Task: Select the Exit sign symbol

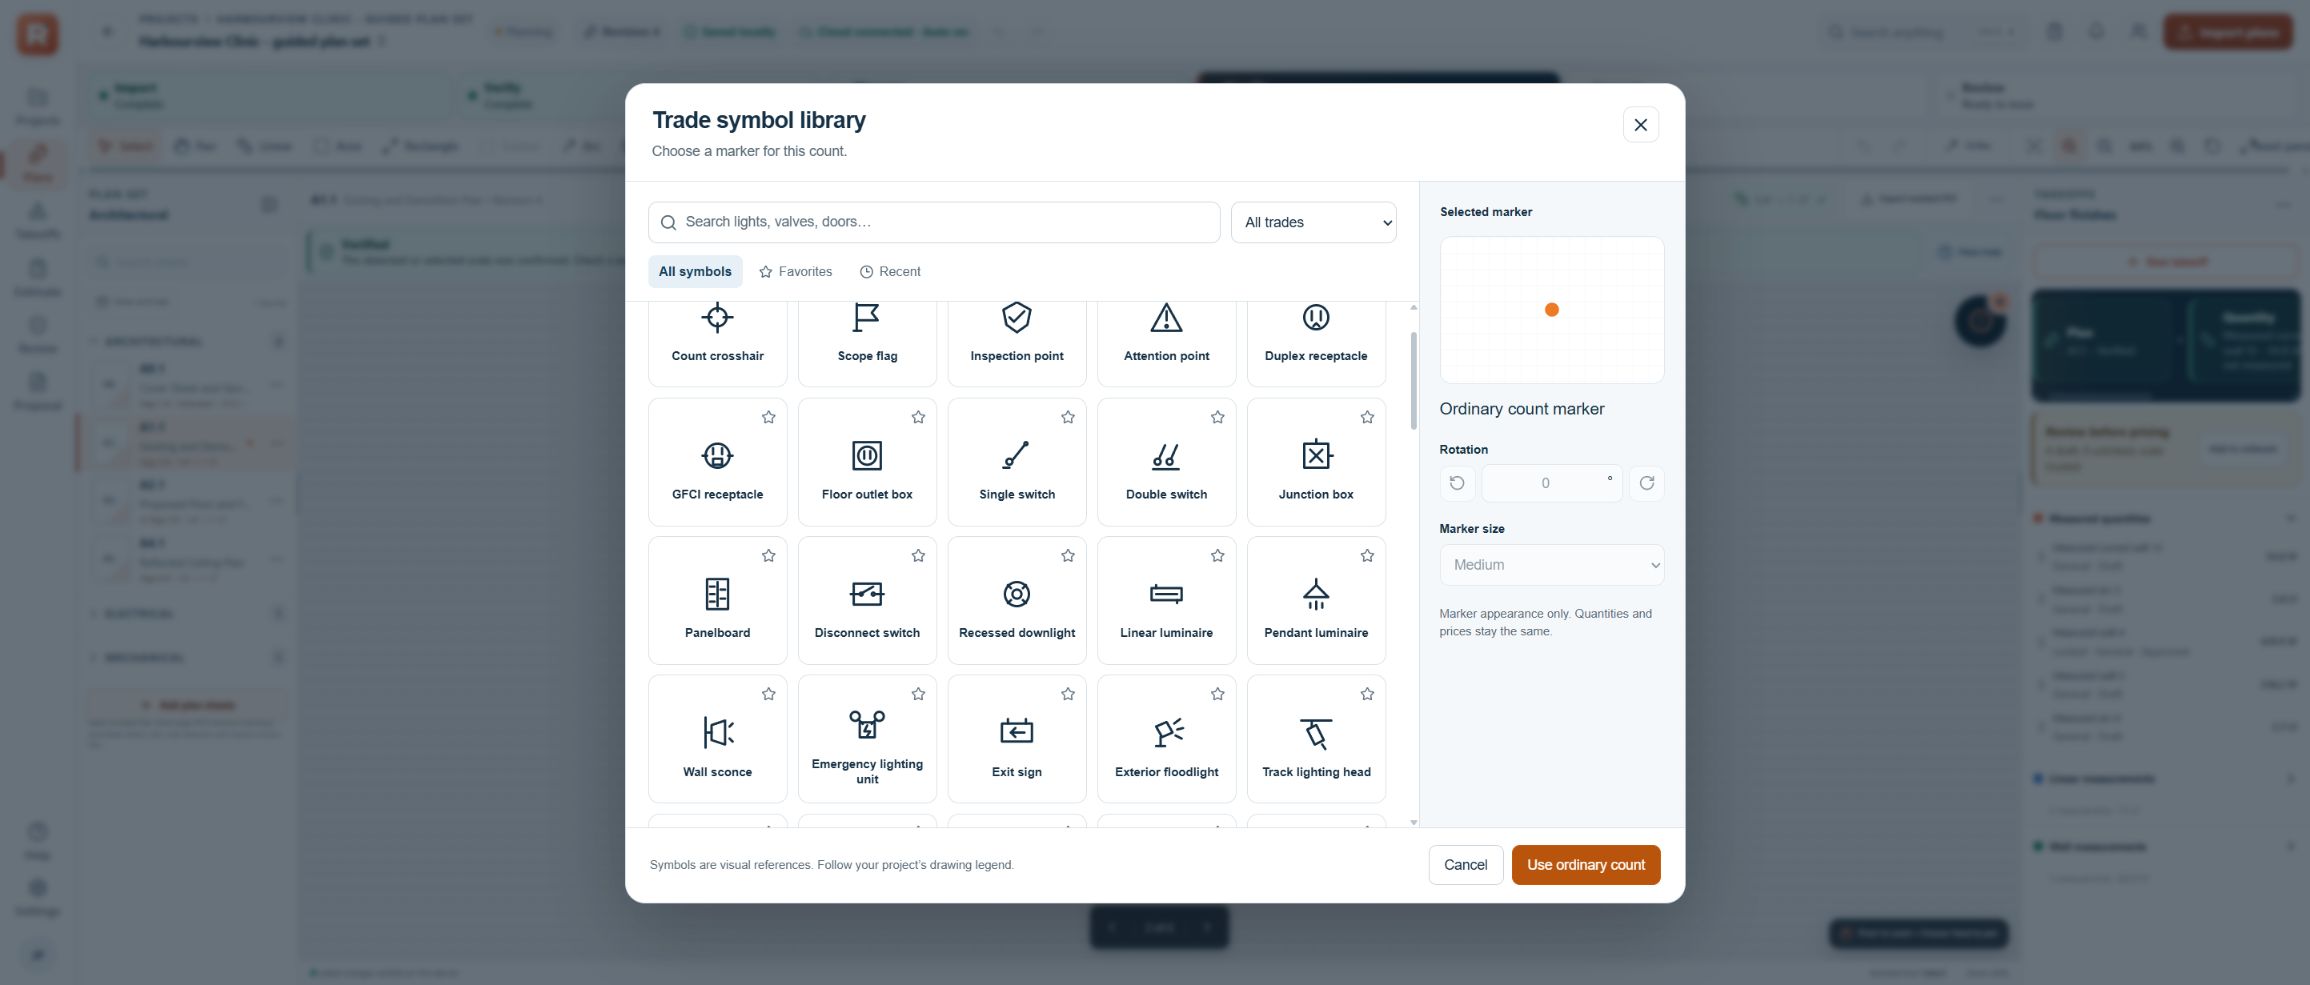Action: pyautogui.click(x=1017, y=740)
